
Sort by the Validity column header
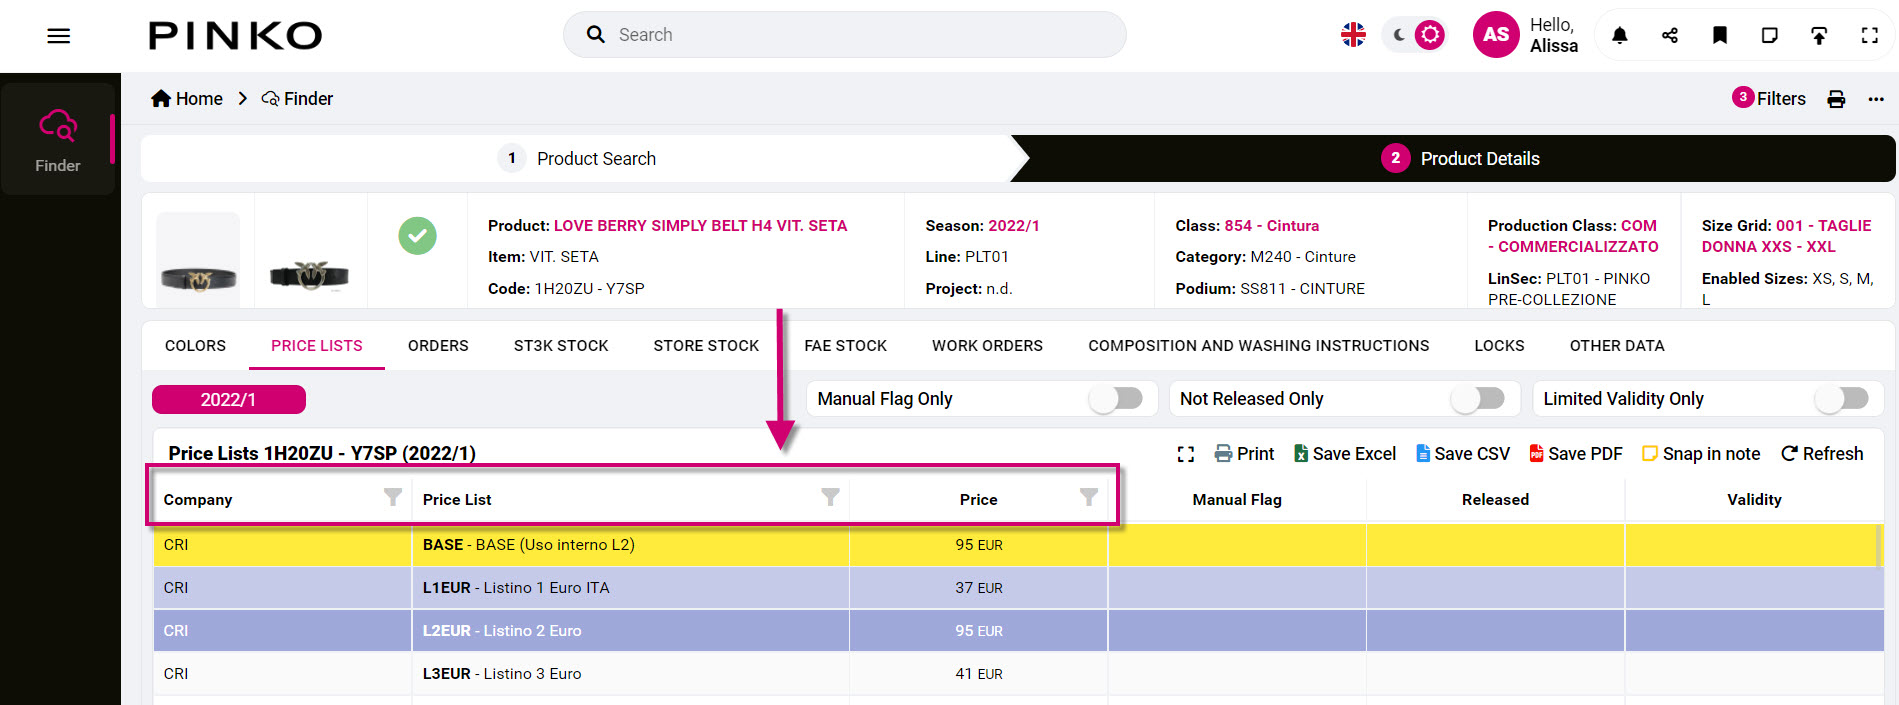[x=1754, y=500]
